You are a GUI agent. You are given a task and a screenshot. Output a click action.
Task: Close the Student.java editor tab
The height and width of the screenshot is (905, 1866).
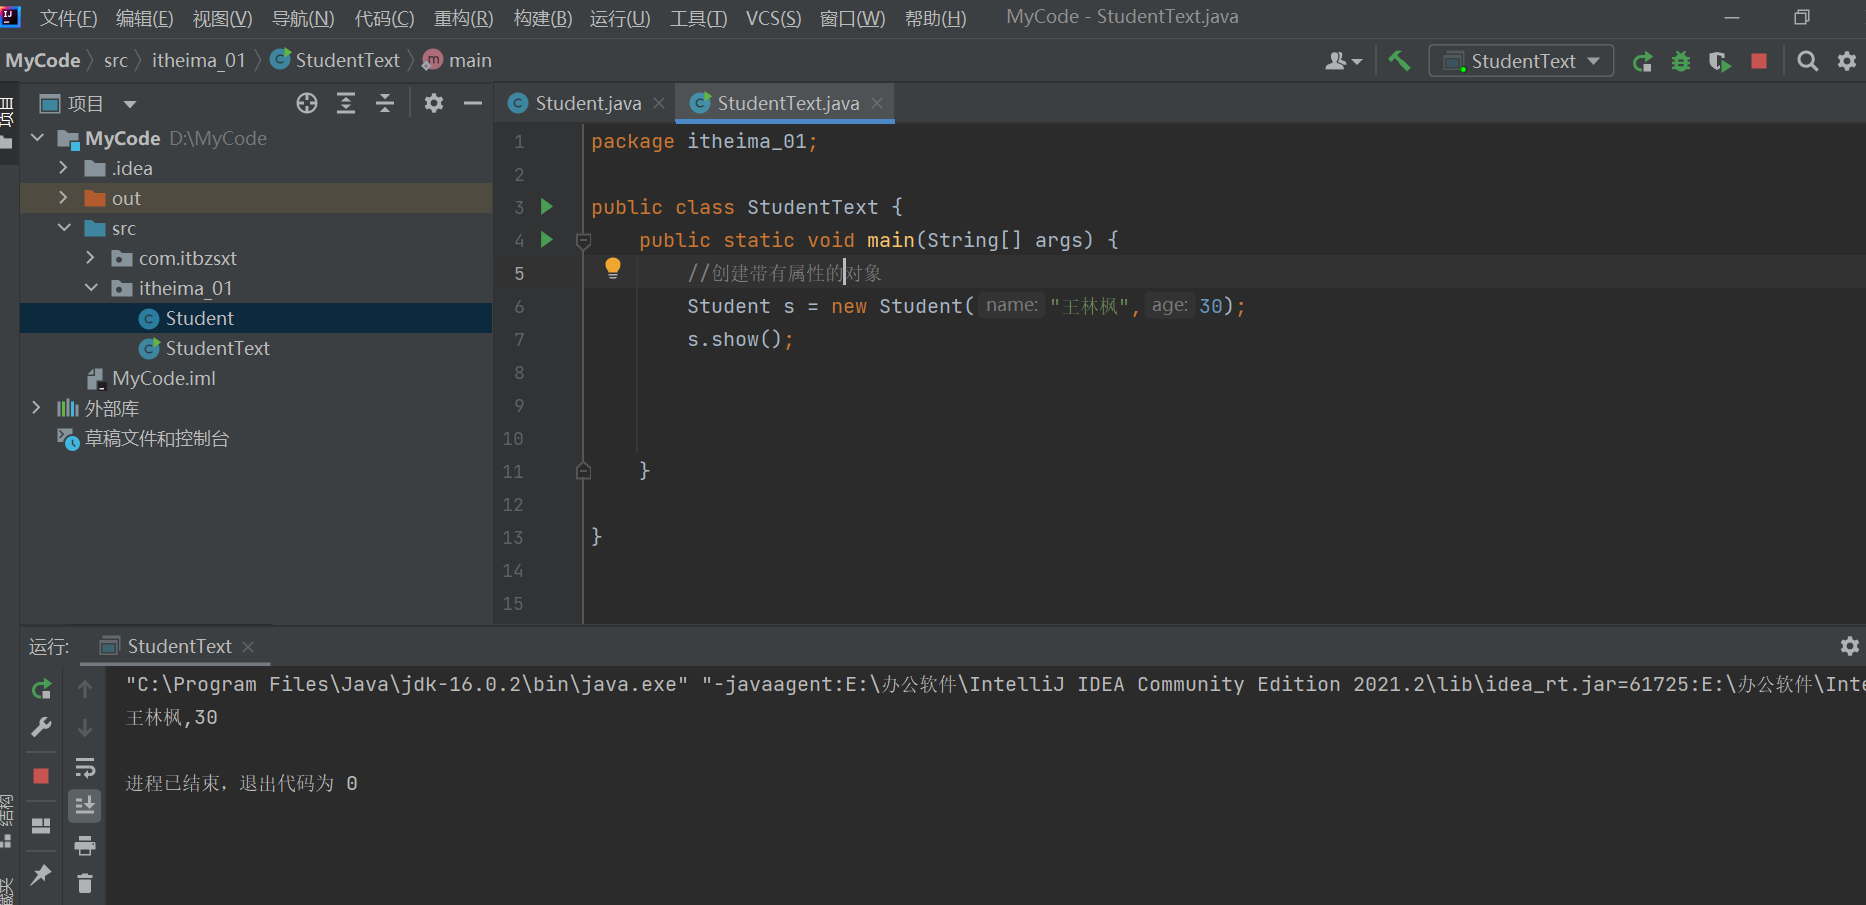[659, 103]
